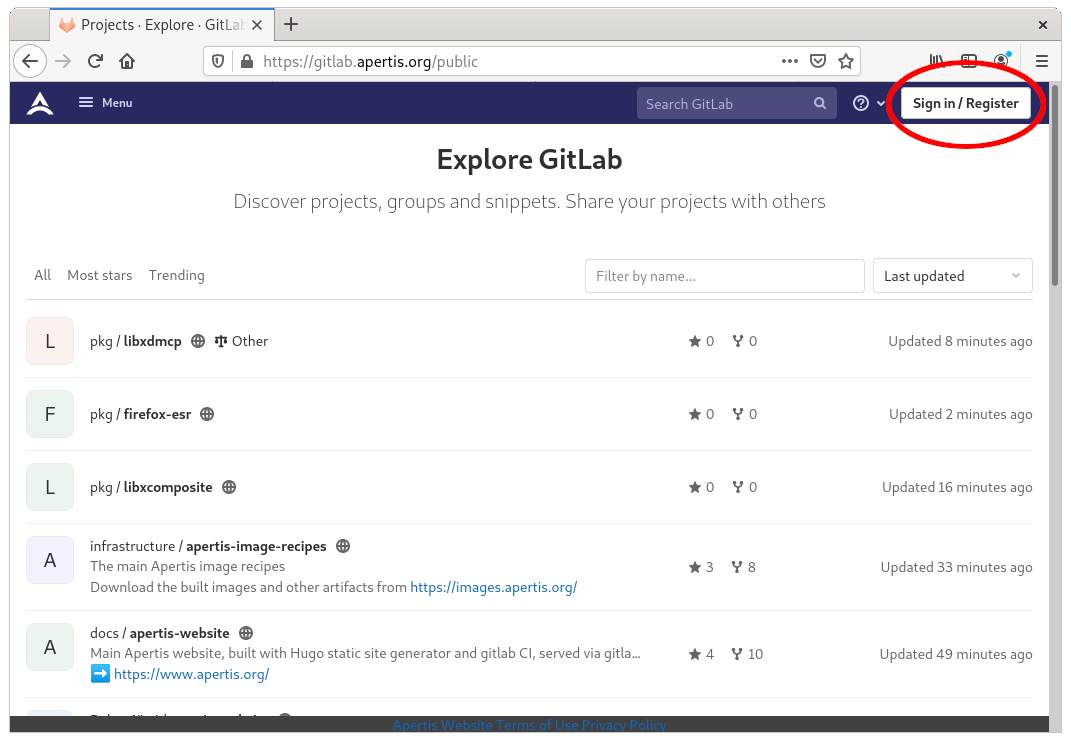Save the page to Pocket
Viewport: 1071px width, 742px height.
click(818, 61)
